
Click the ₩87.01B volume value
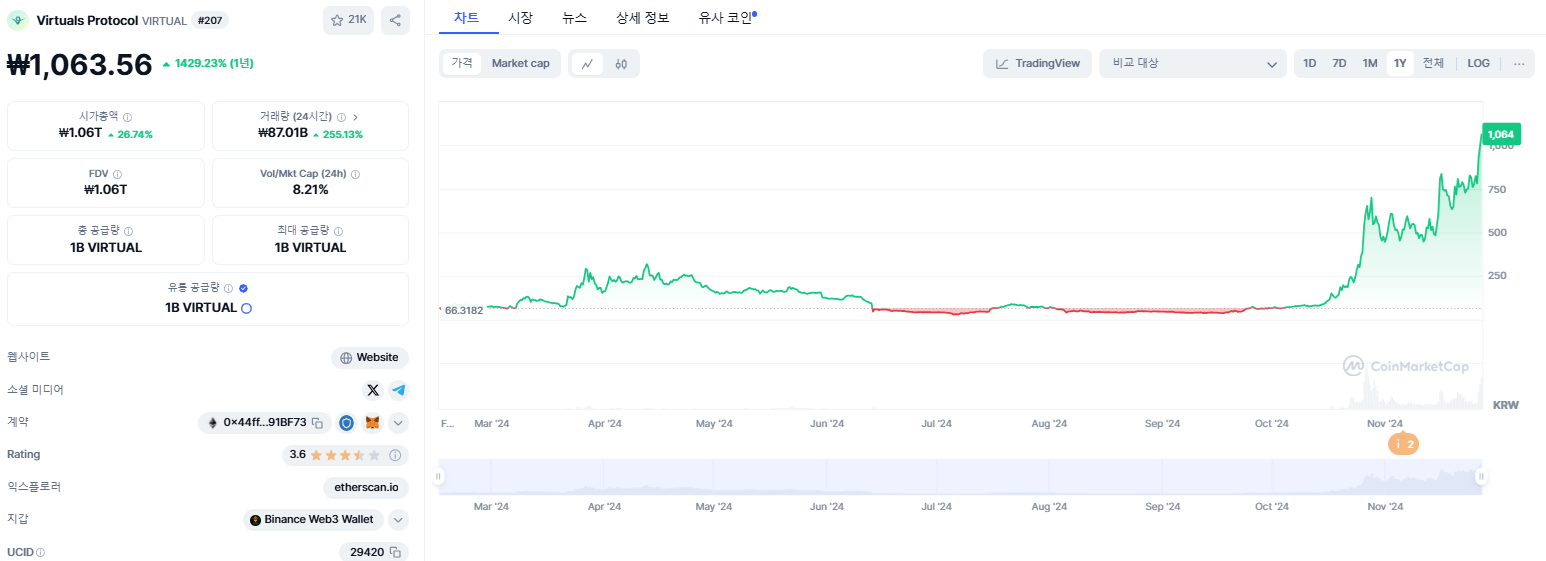point(282,133)
